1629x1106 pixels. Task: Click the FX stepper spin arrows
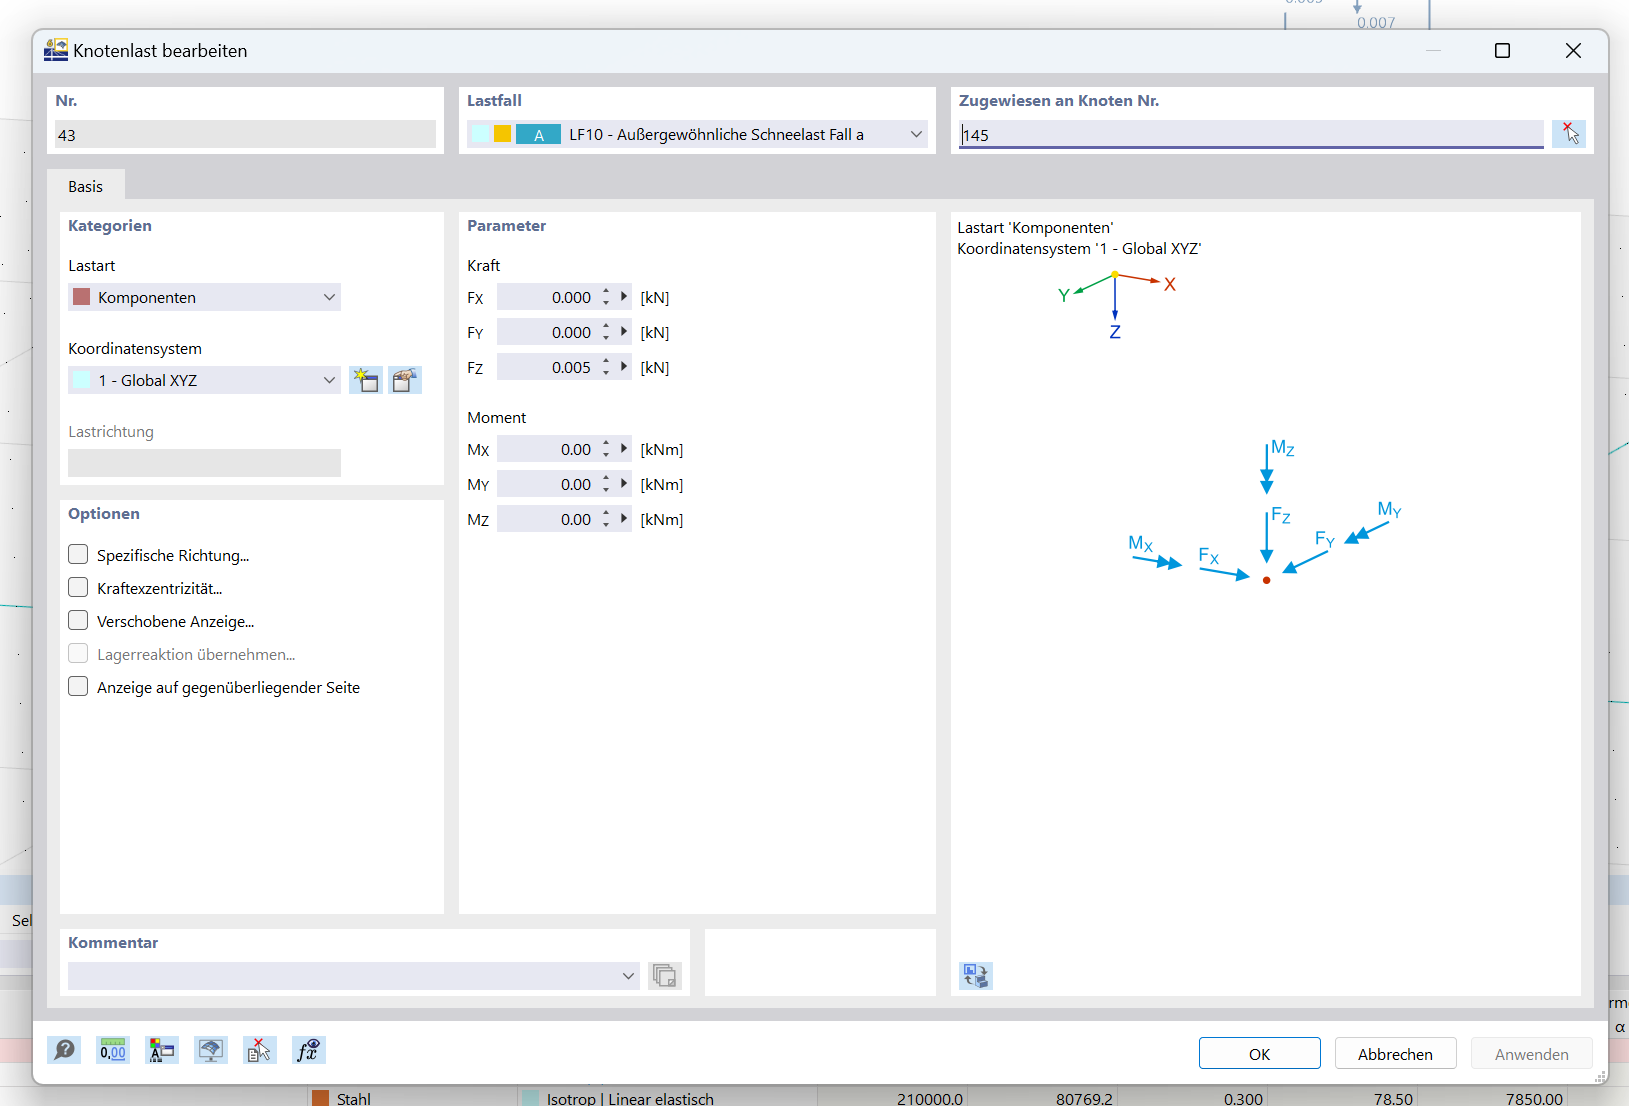(x=606, y=297)
